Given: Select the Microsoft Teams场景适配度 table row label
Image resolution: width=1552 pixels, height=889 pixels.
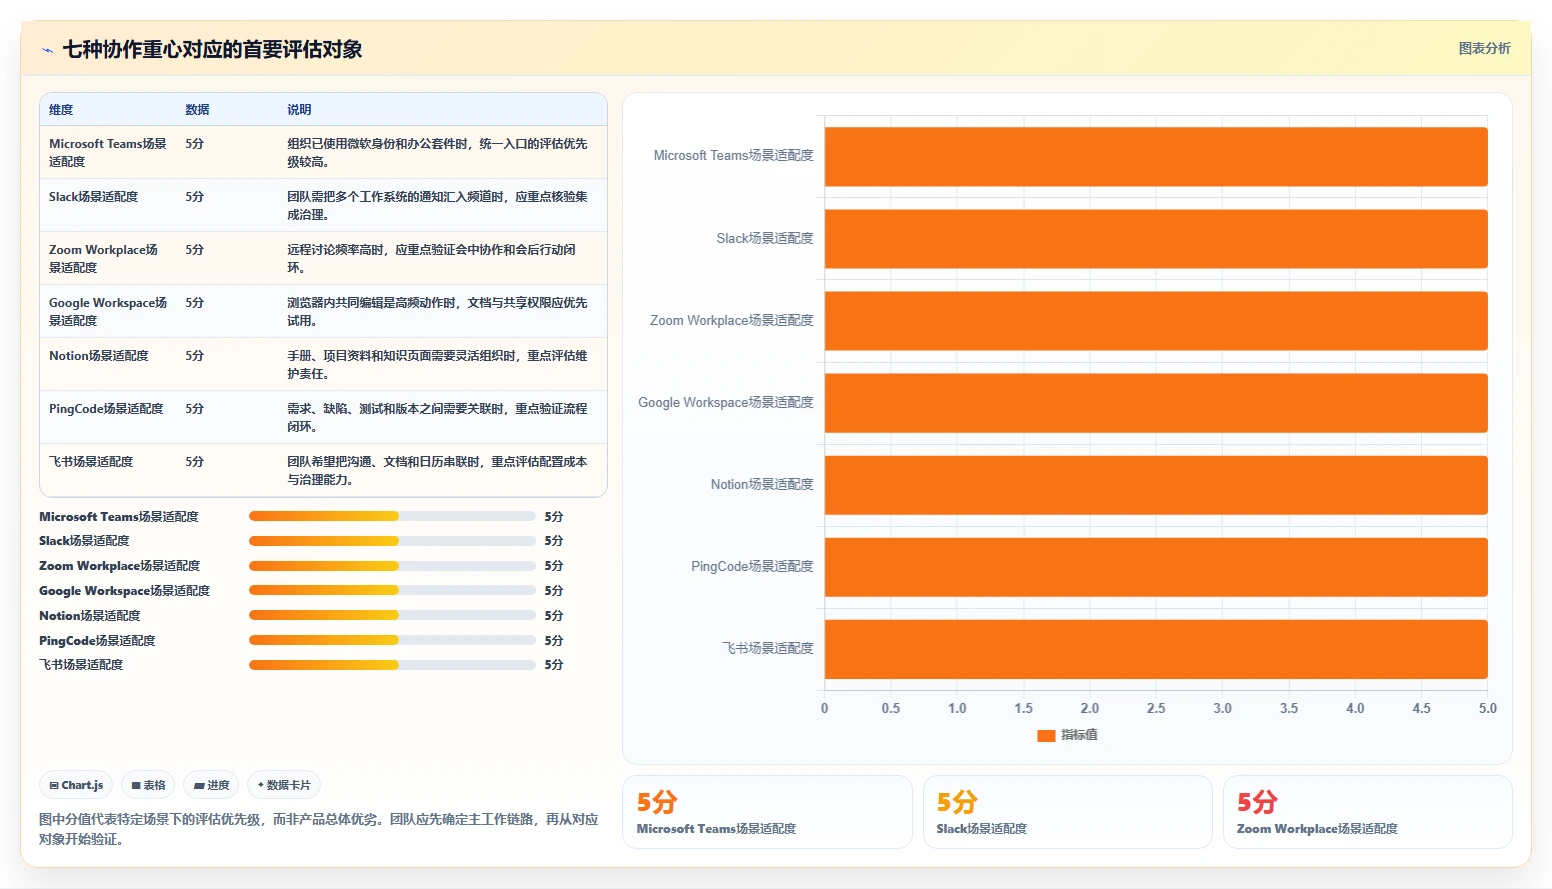Looking at the screenshot, I should (x=108, y=153).
